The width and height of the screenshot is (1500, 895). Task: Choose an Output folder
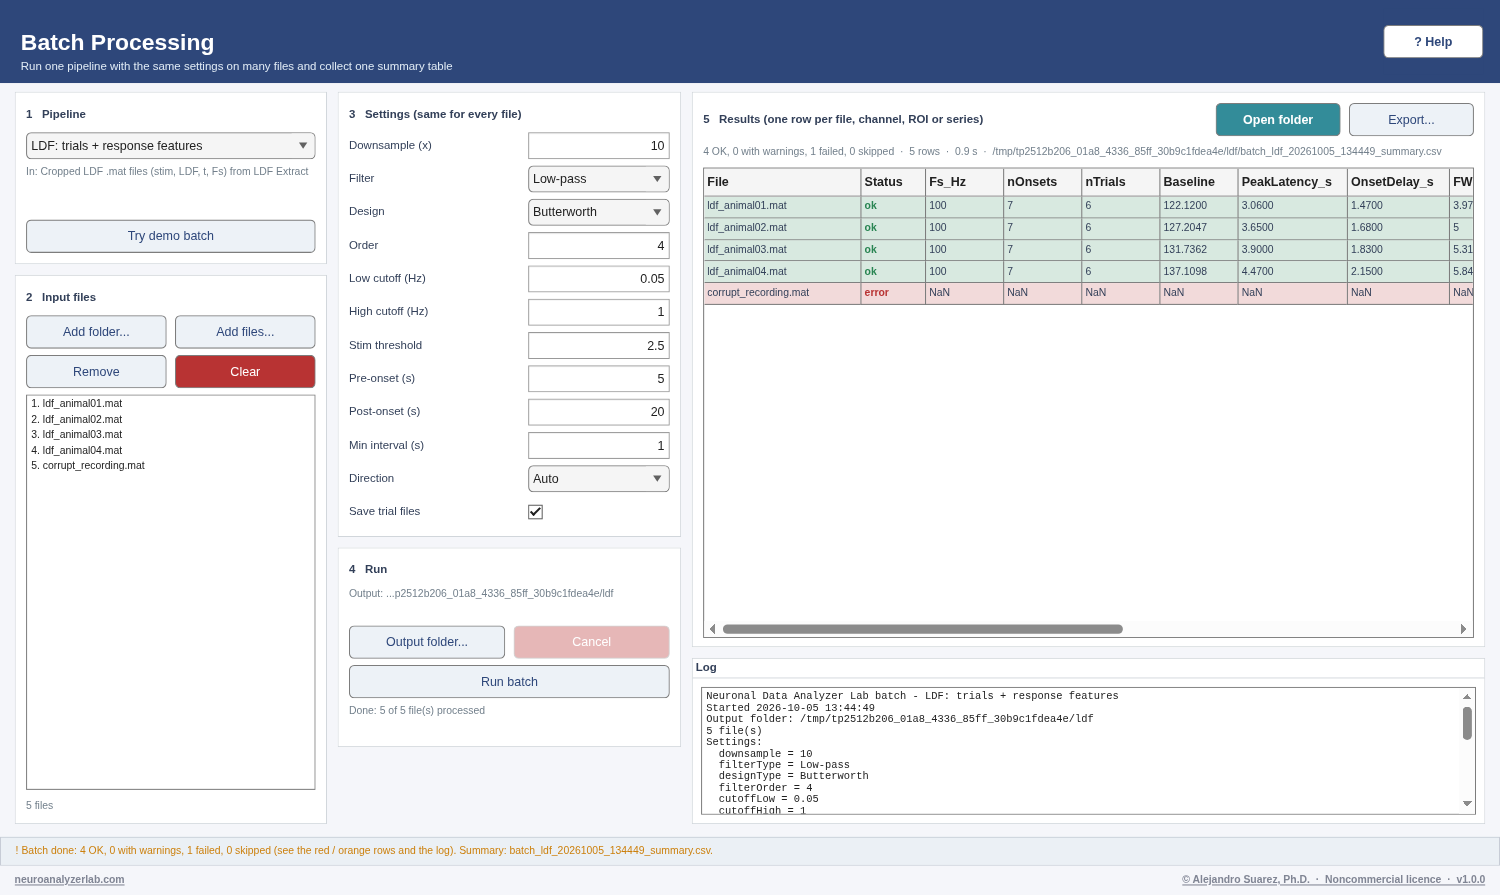tap(427, 642)
